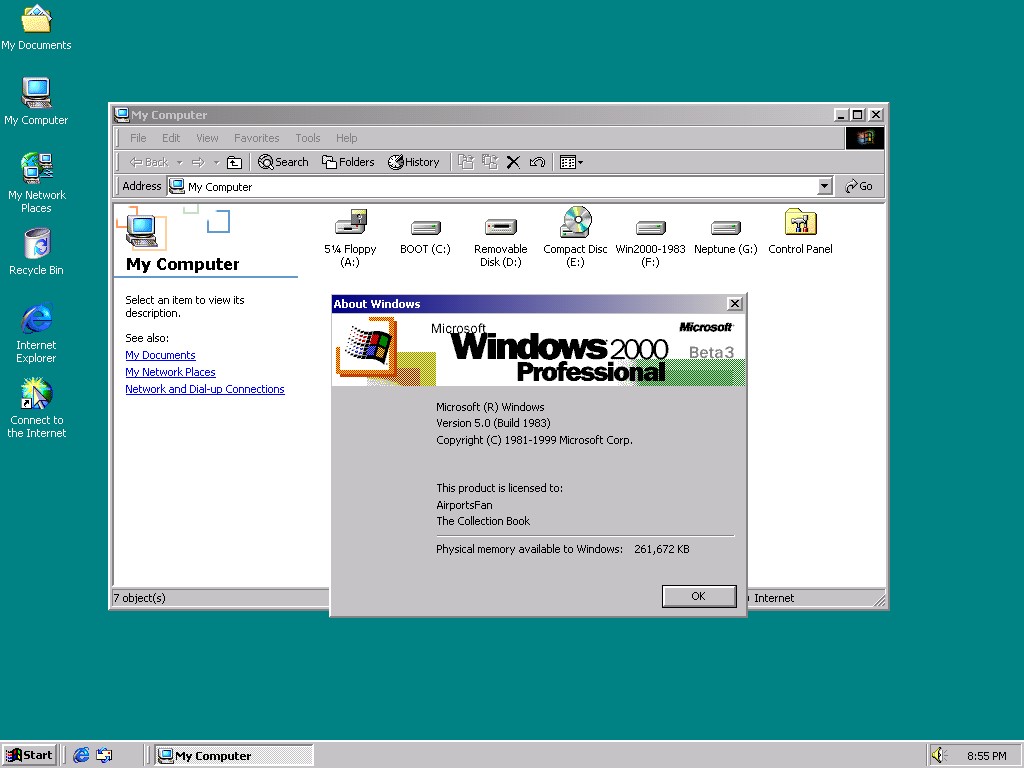
Task: Click the 8:55 PM system clock
Action: (x=987, y=756)
